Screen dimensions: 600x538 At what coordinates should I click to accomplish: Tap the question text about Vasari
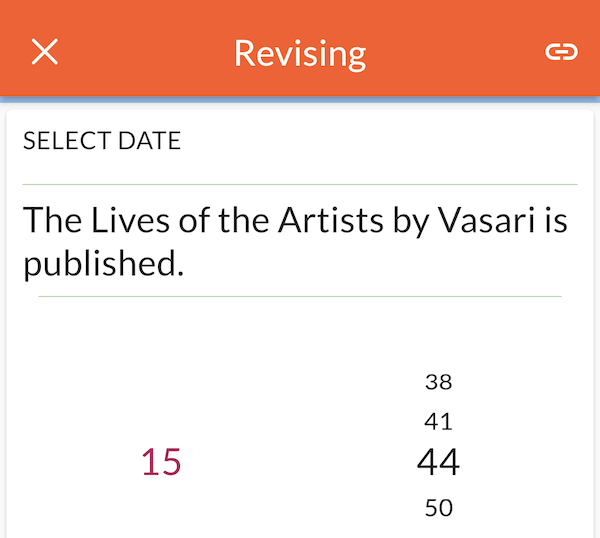pos(295,241)
